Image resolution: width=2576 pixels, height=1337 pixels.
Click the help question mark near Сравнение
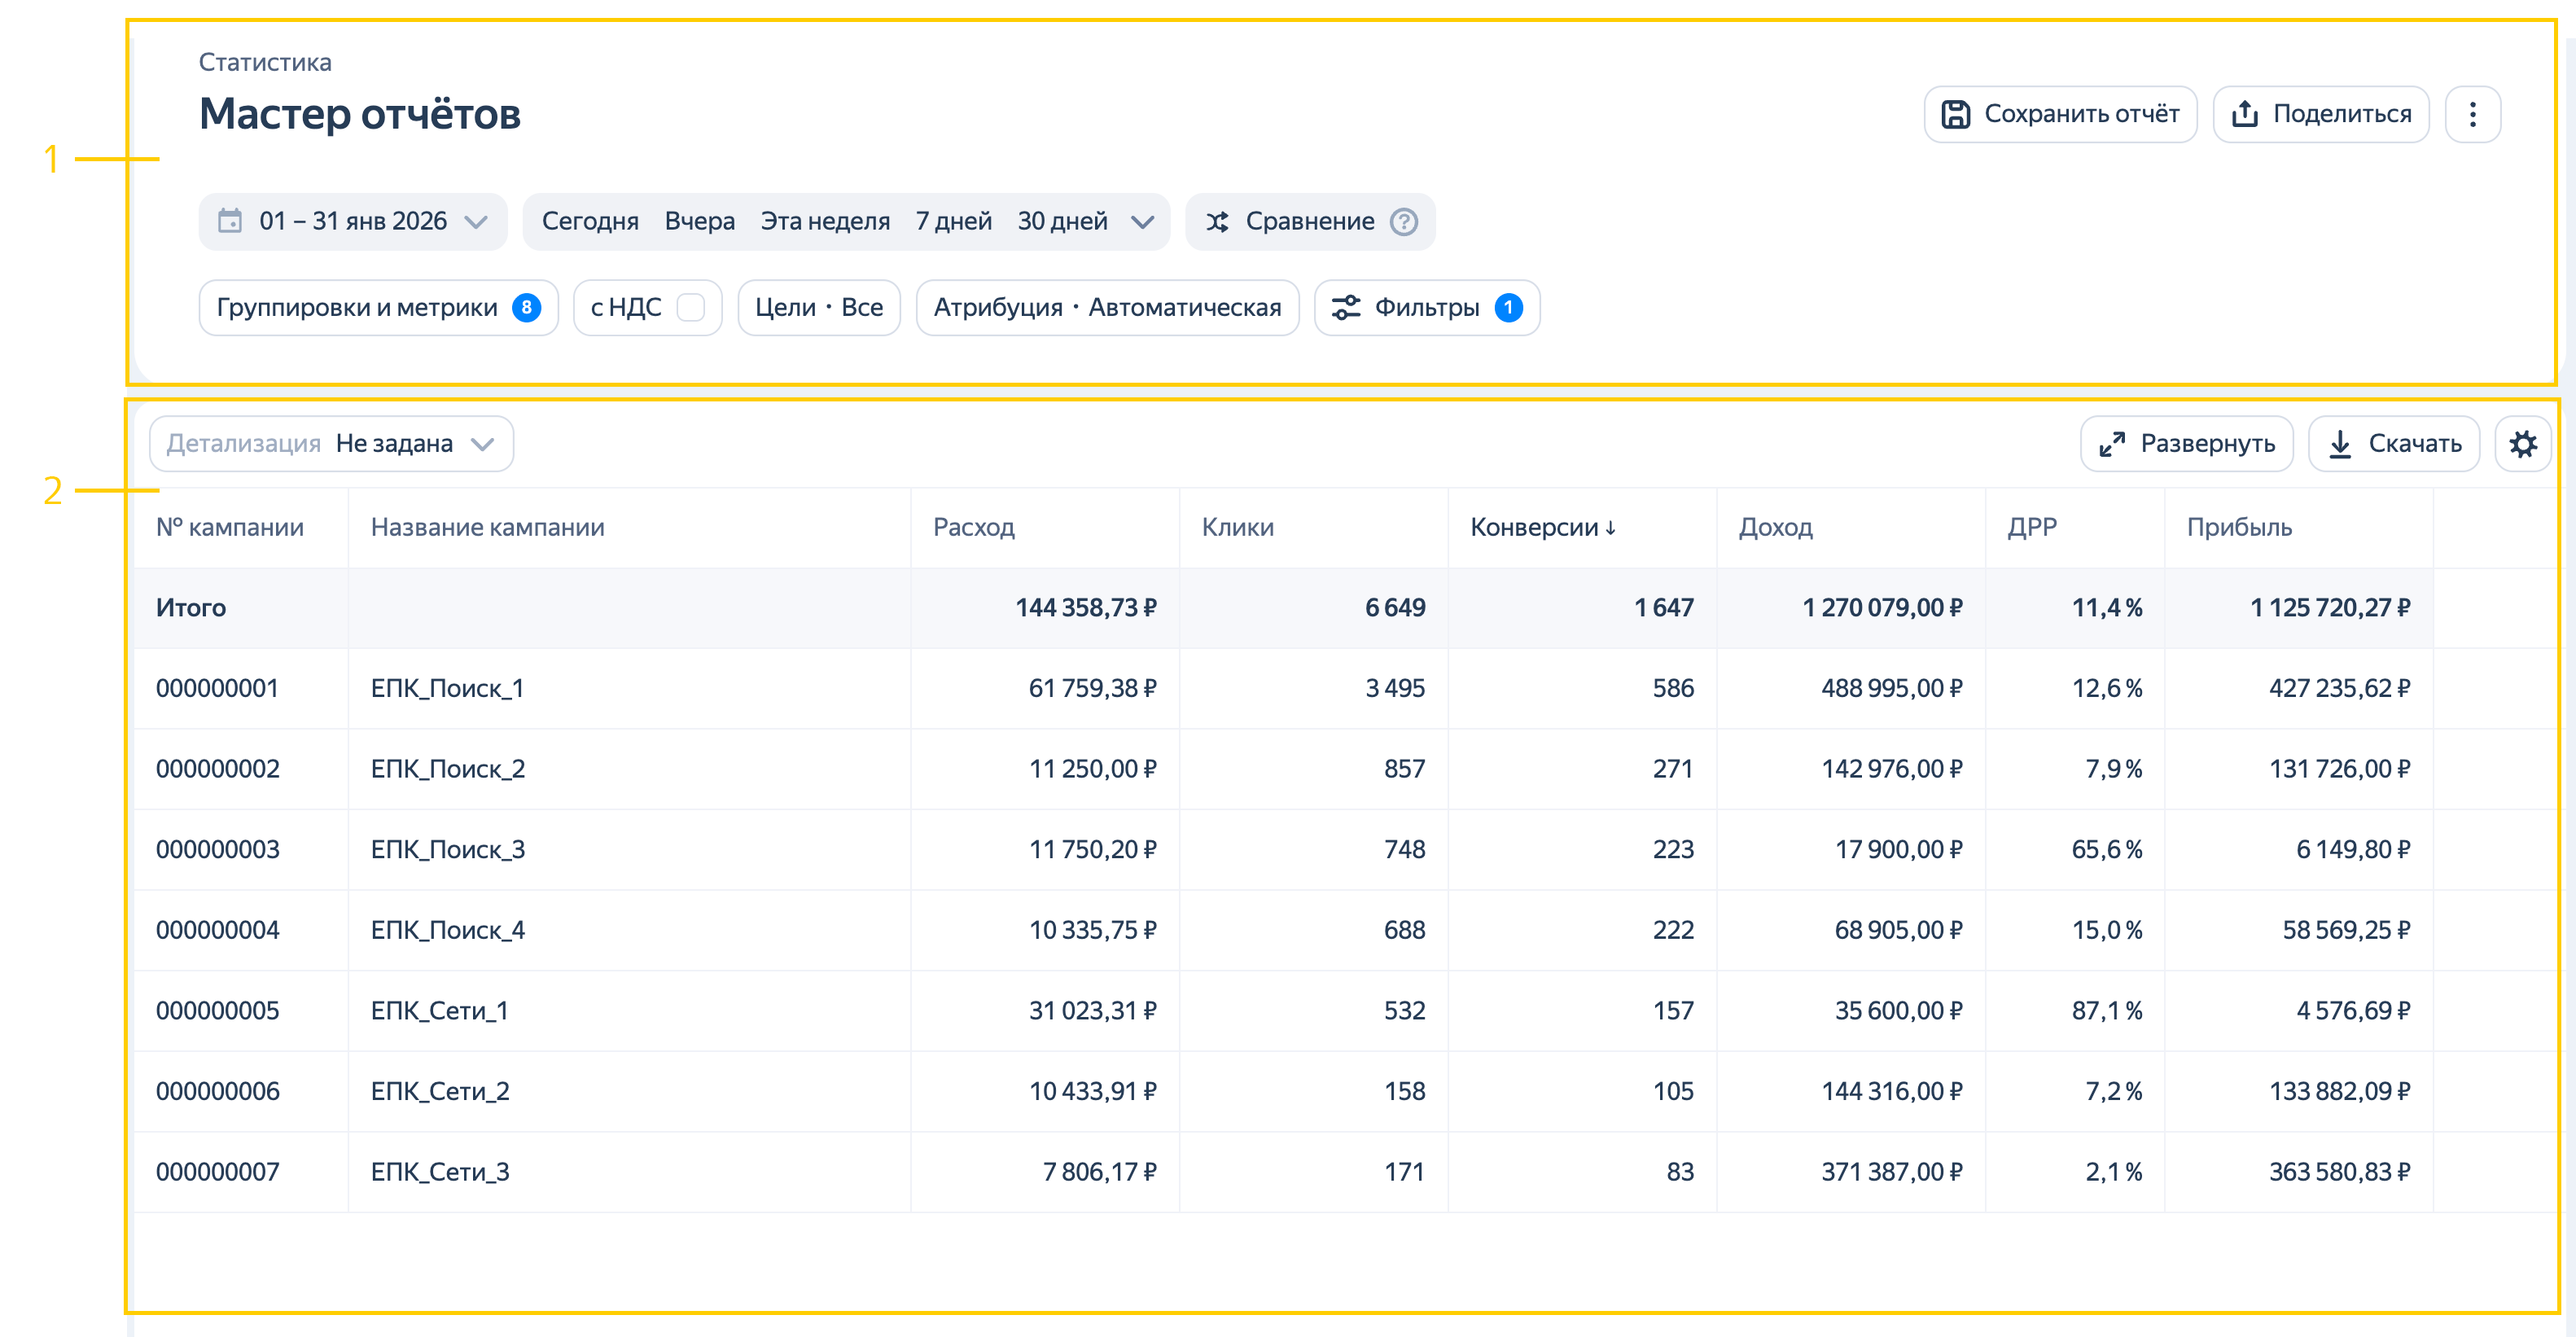point(1404,221)
